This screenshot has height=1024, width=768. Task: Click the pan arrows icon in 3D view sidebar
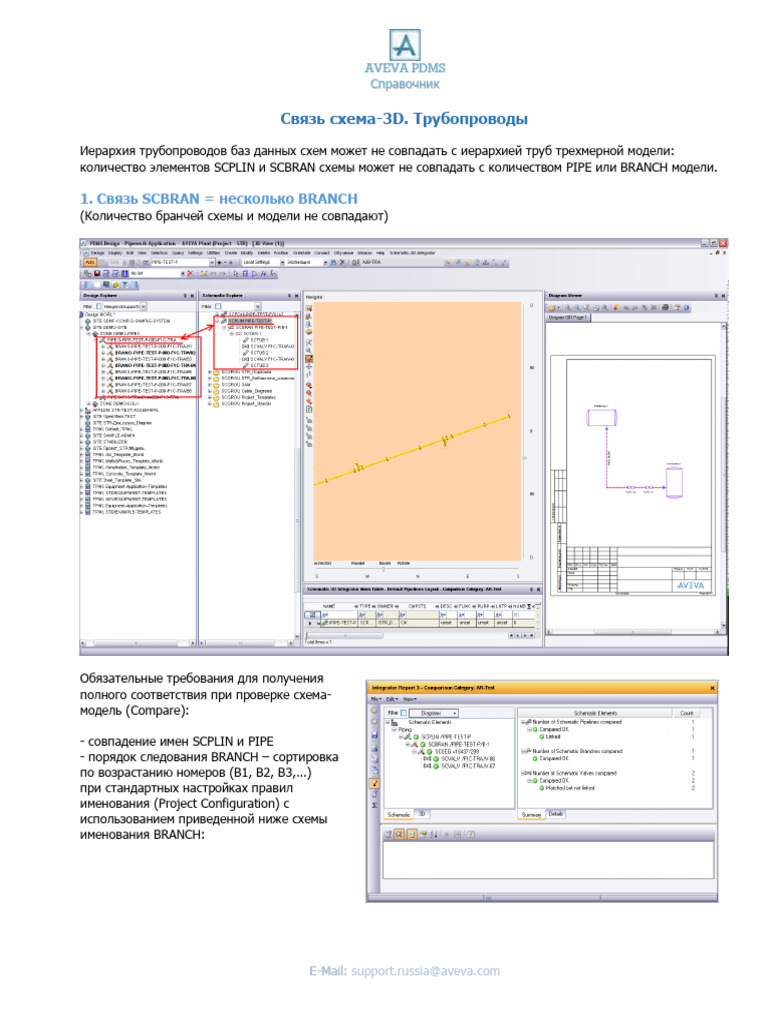tap(309, 366)
